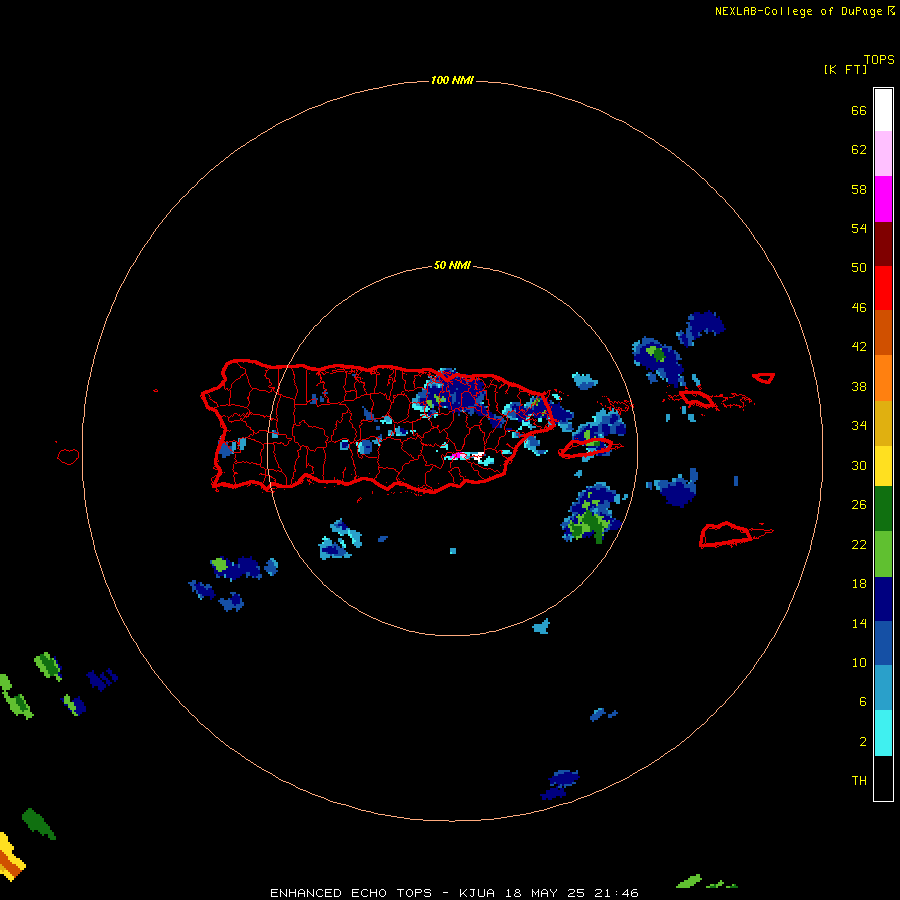Click the bright red 50 kft legend swatch
Image resolution: width=900 pixels, height=900 pixels.
click(883, 288)
